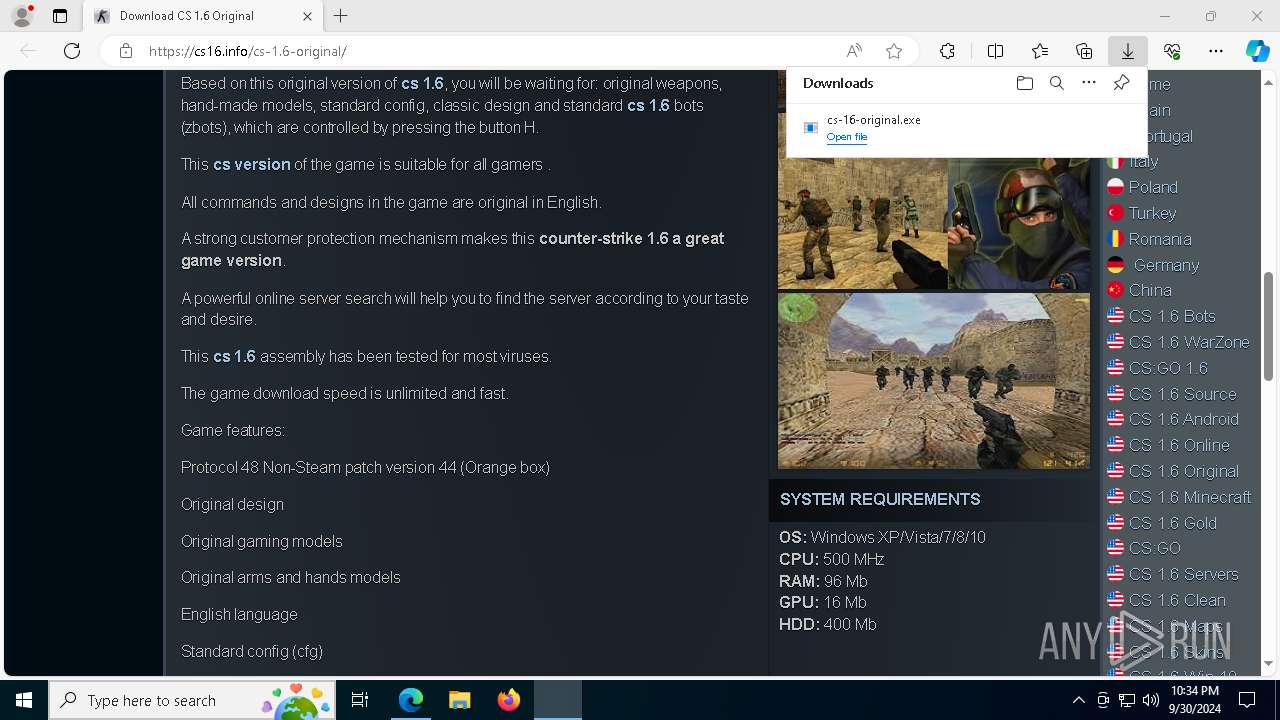Viewport: 1280px width, 720px height.
Task: Open a new tab with plus button
Action: click(341, 16)
